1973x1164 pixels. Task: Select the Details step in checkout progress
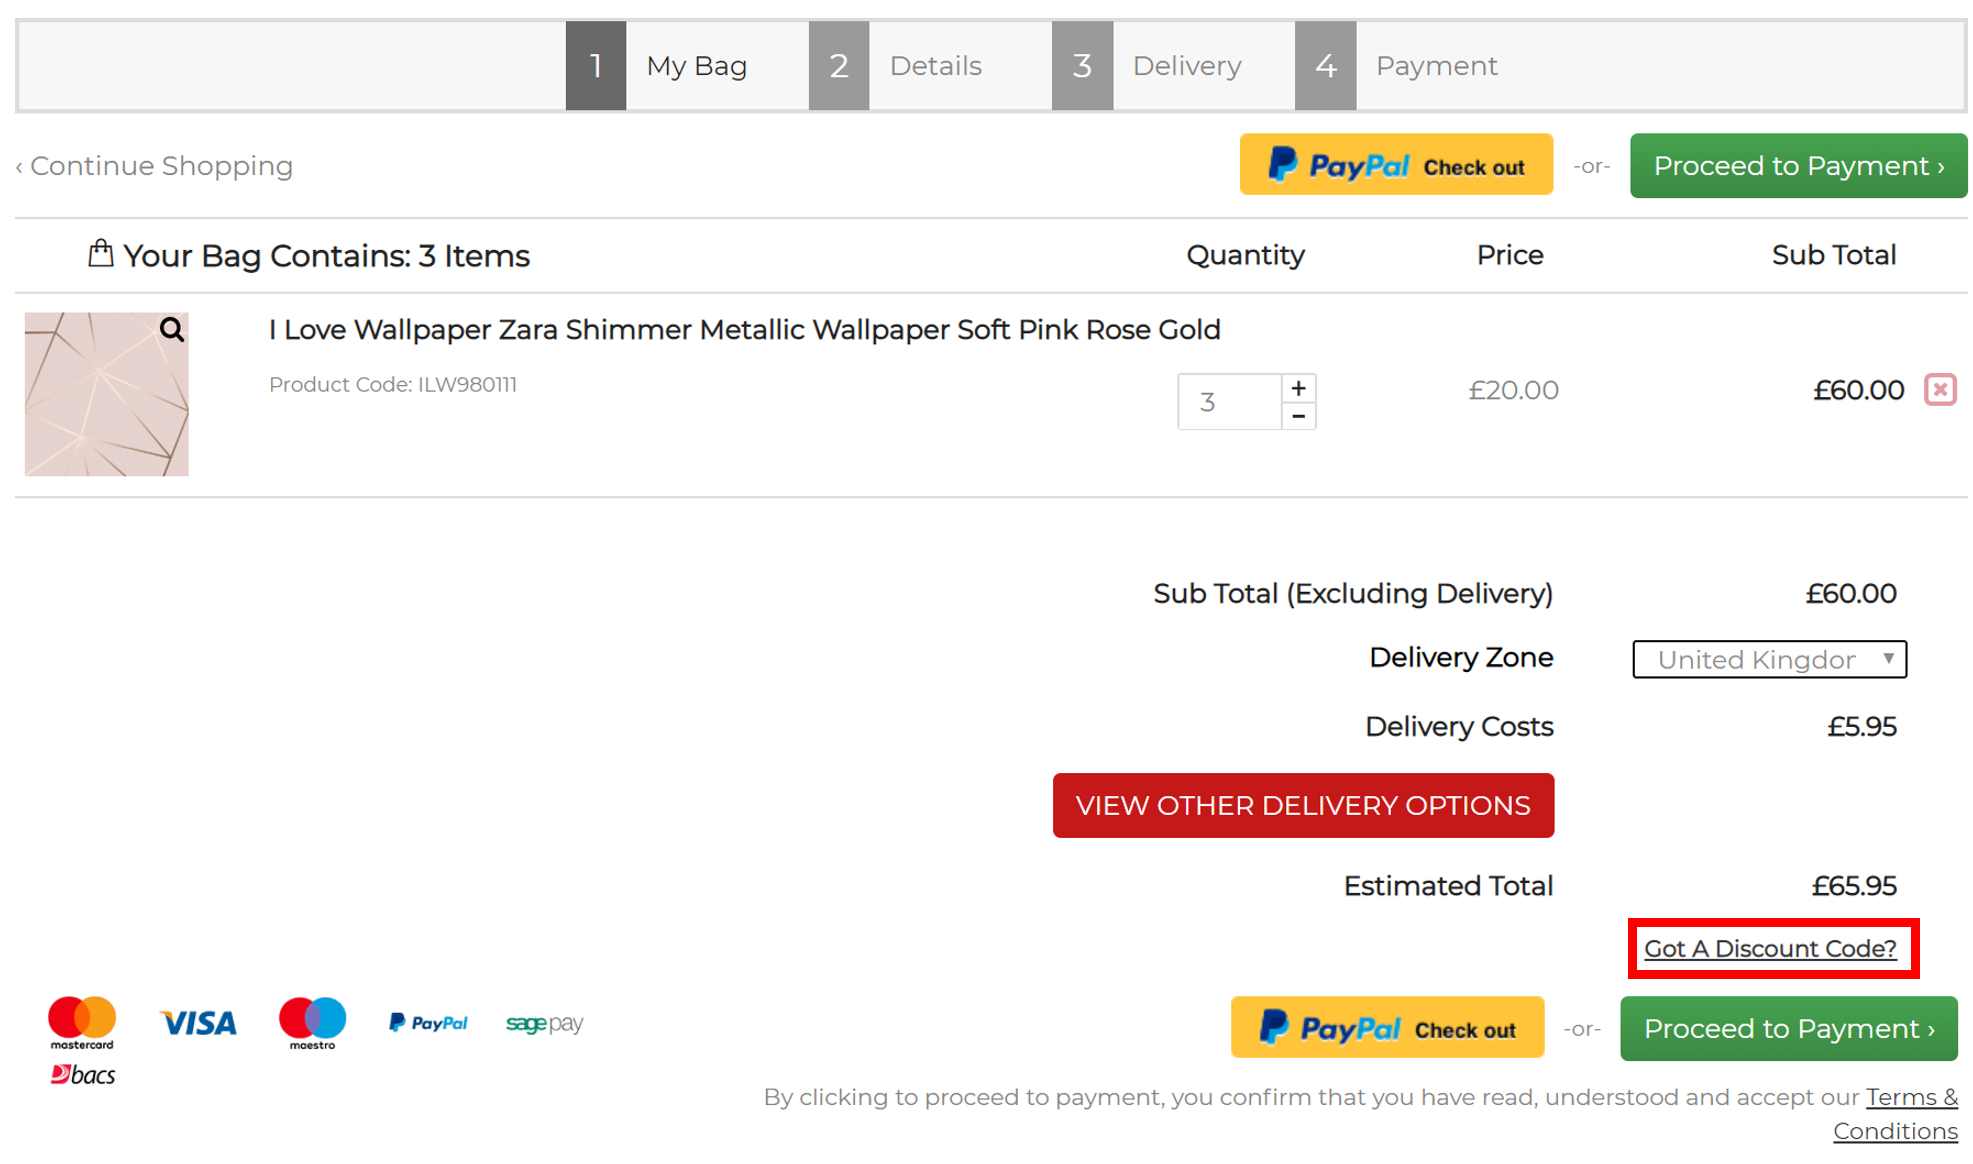(x=934, y=65)
